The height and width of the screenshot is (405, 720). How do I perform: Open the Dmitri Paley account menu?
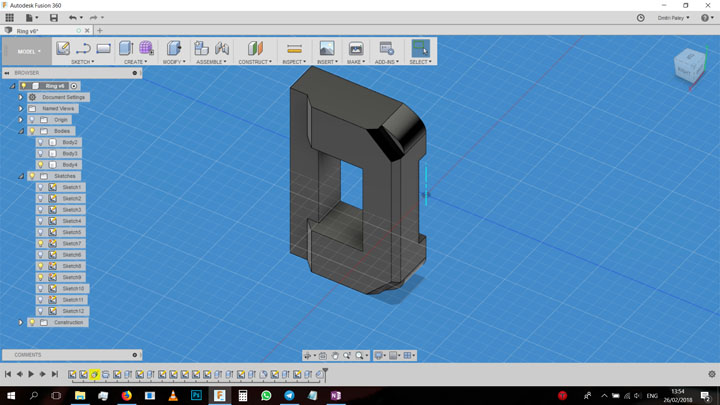pos(673,18)
